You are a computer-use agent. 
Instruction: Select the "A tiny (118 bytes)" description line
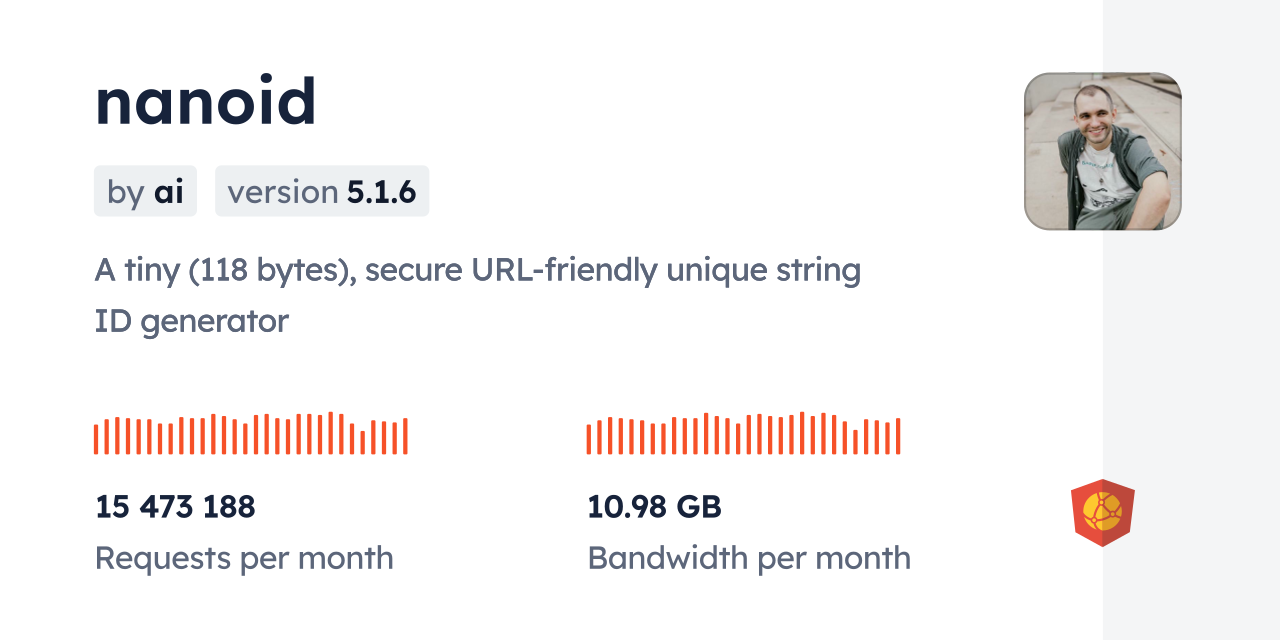[477, 270]
